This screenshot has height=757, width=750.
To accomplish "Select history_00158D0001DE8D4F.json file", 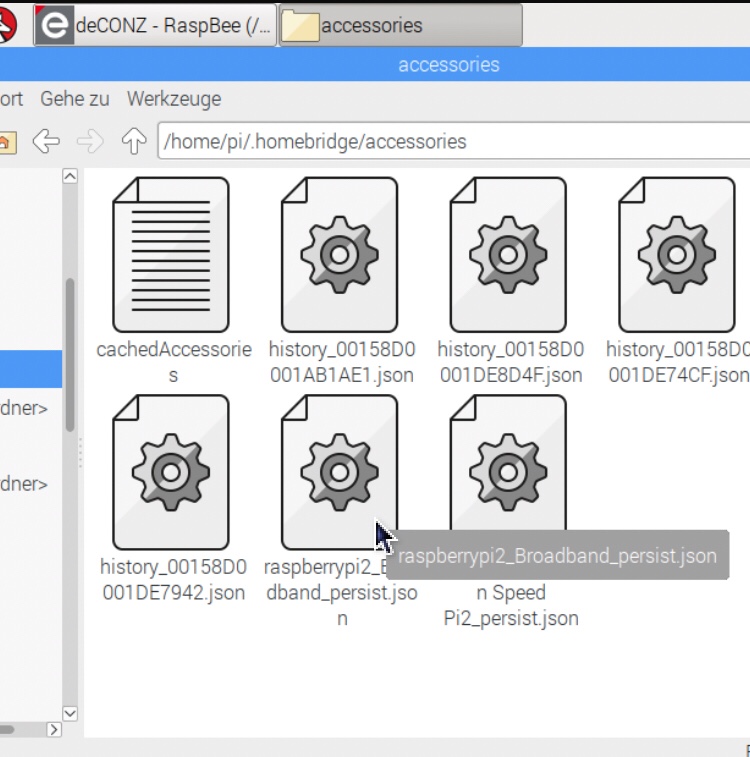I will (509, 255).
